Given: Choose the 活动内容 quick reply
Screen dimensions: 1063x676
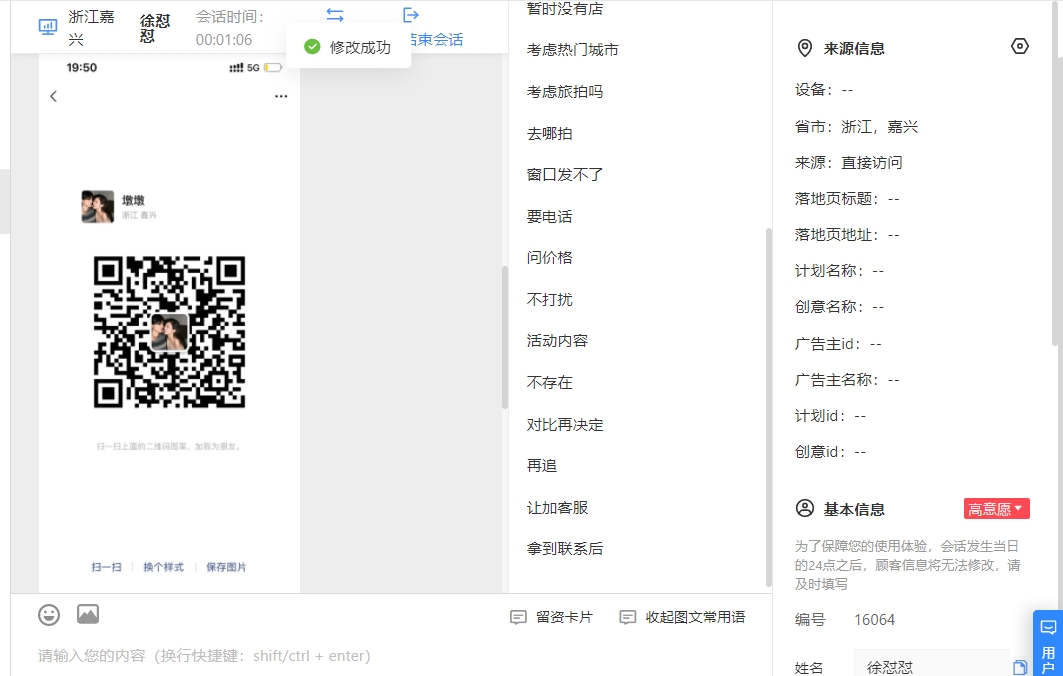Looking at the screenshot, I should [x=557, y=341].
